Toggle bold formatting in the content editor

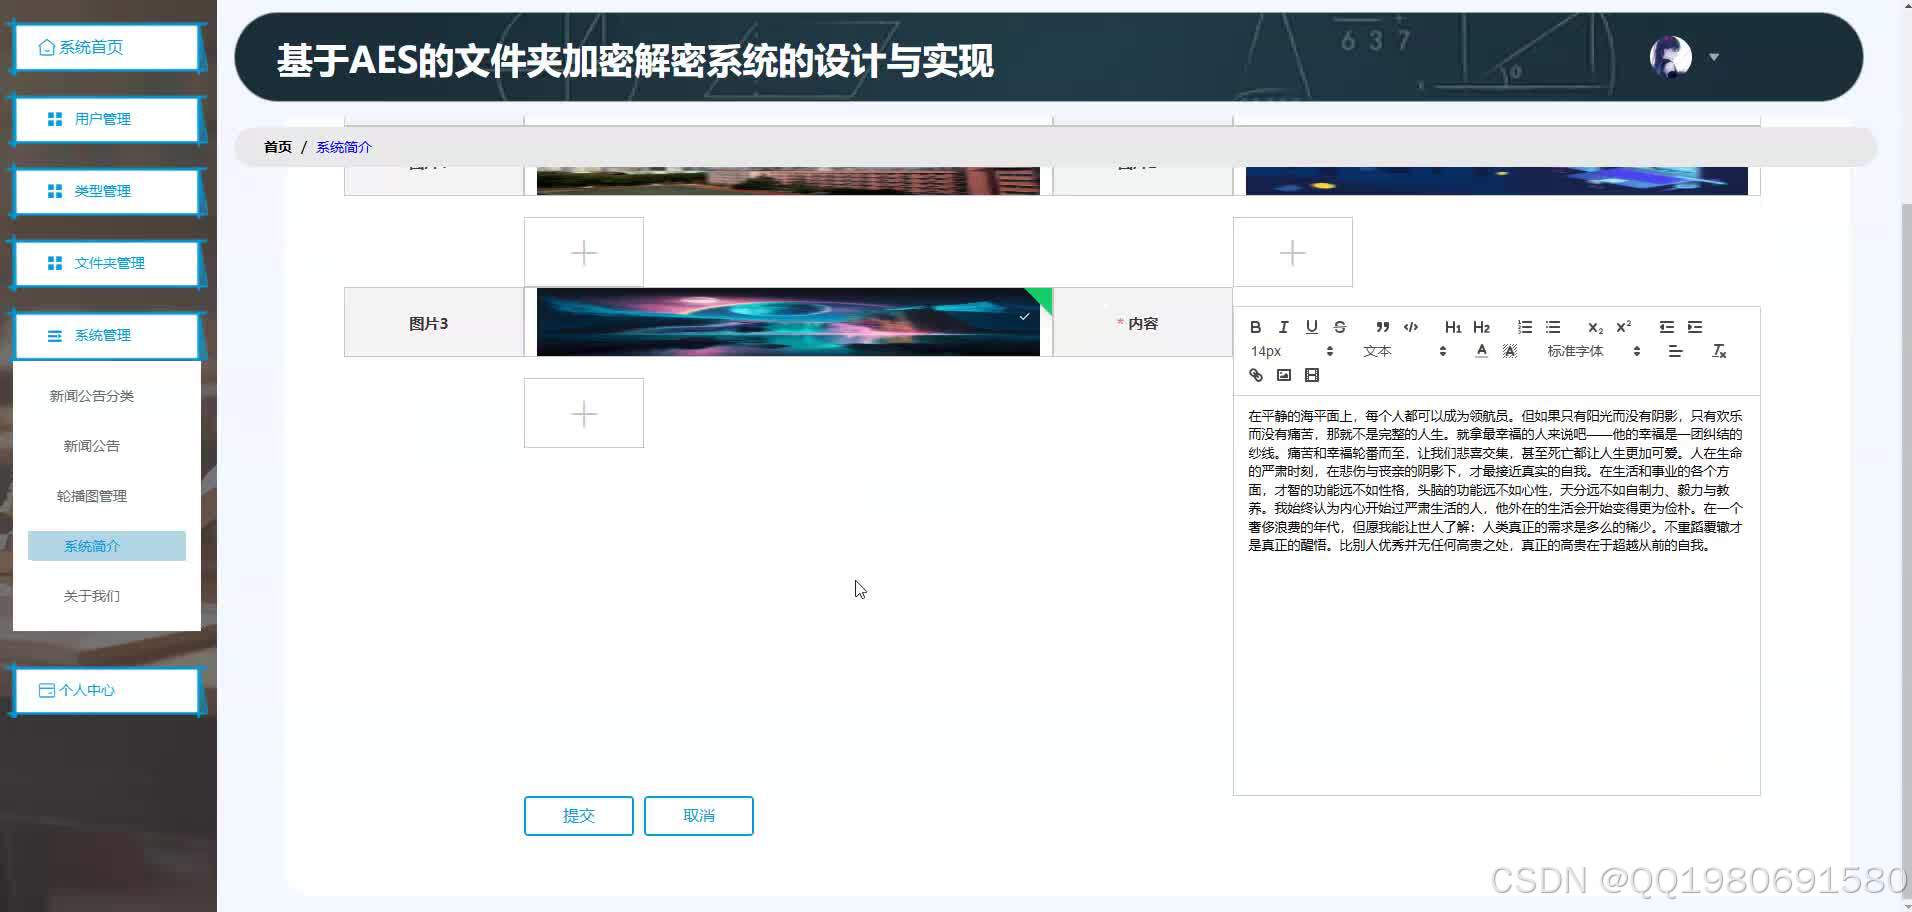1256,327
